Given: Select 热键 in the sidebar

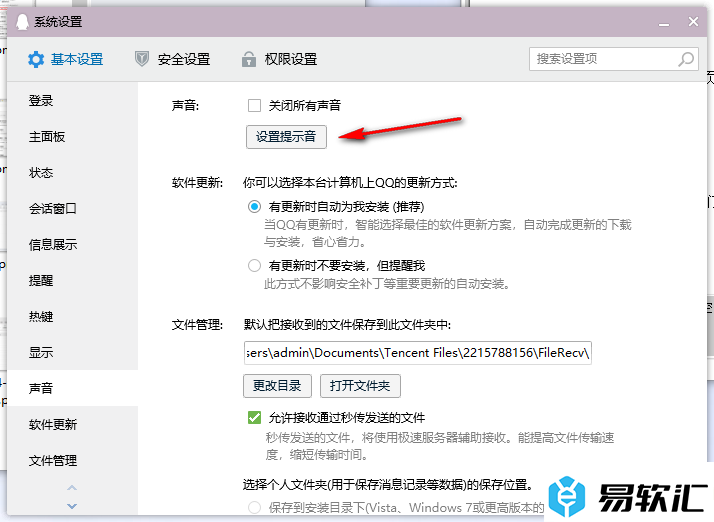Looking at the screenshot, I should coord(72,317).
